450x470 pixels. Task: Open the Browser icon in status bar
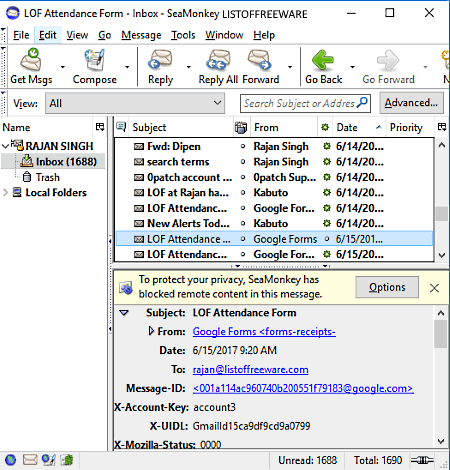point(10,460)
